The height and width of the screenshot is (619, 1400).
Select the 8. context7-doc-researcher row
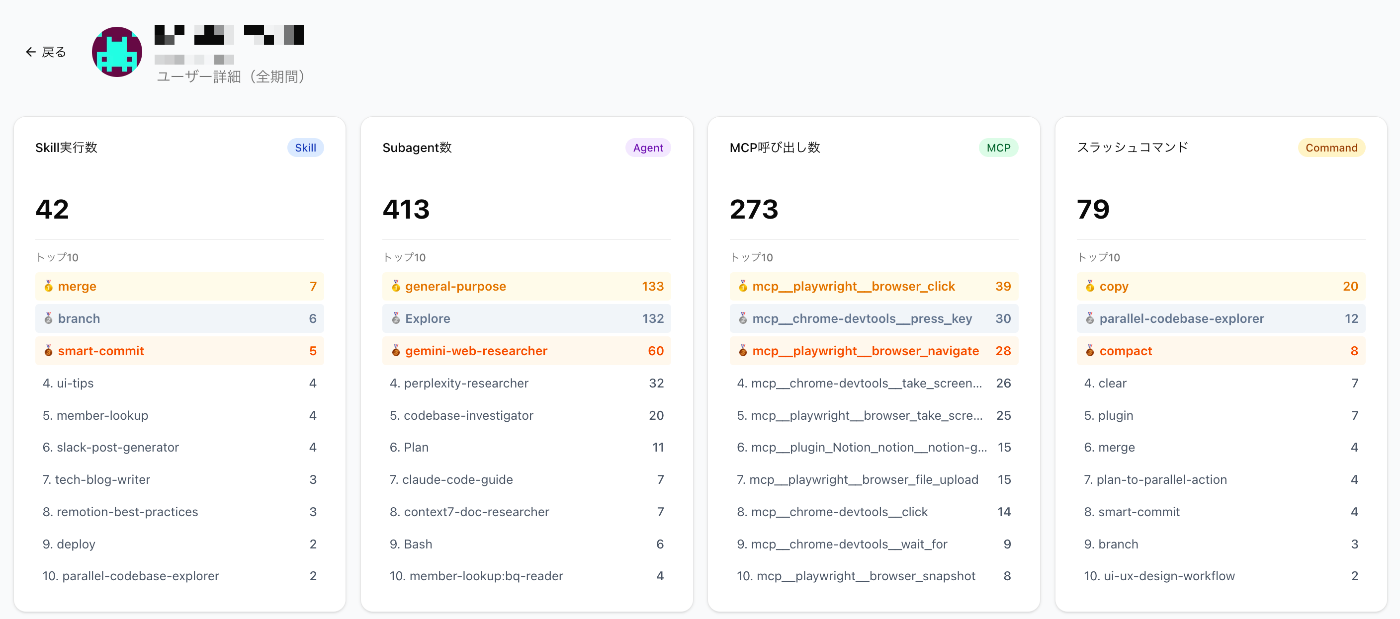pos(526,511)
